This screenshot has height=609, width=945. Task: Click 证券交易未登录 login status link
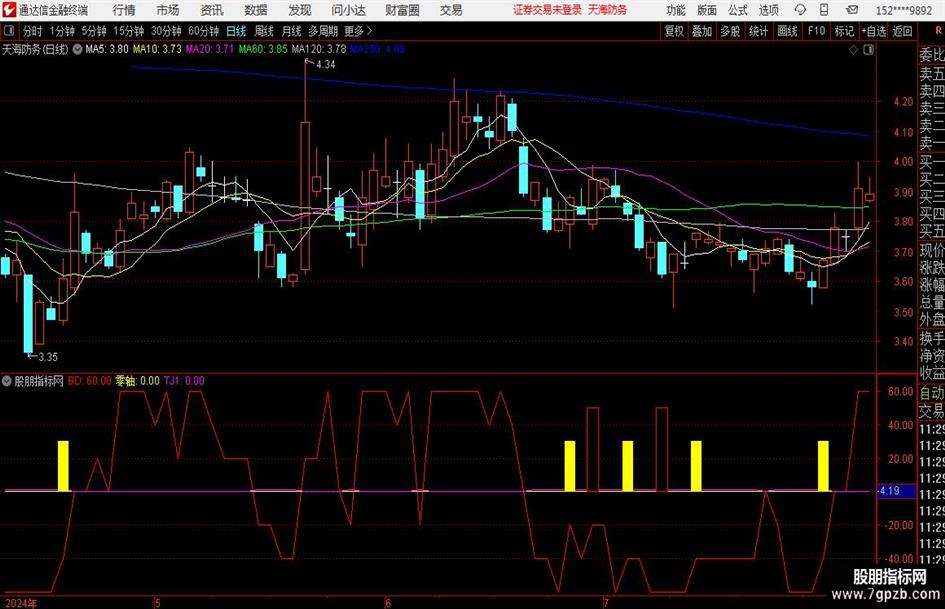pos(548,10)
